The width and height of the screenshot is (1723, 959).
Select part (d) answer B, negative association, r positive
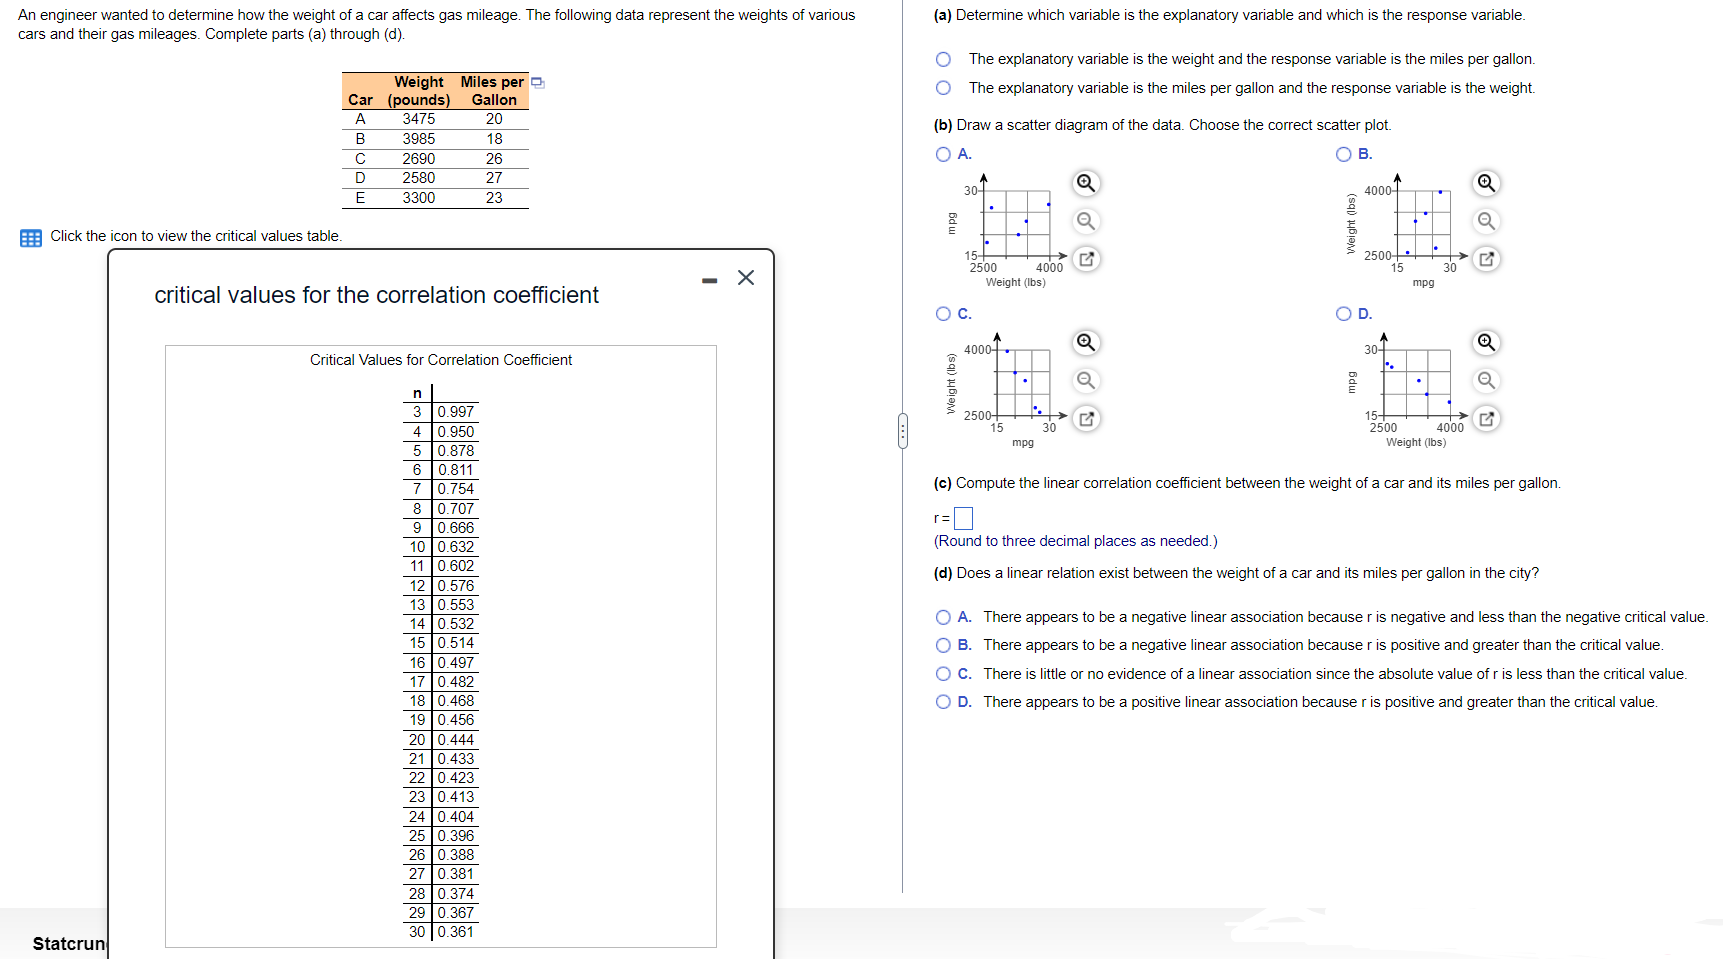(x=943, y=645)
